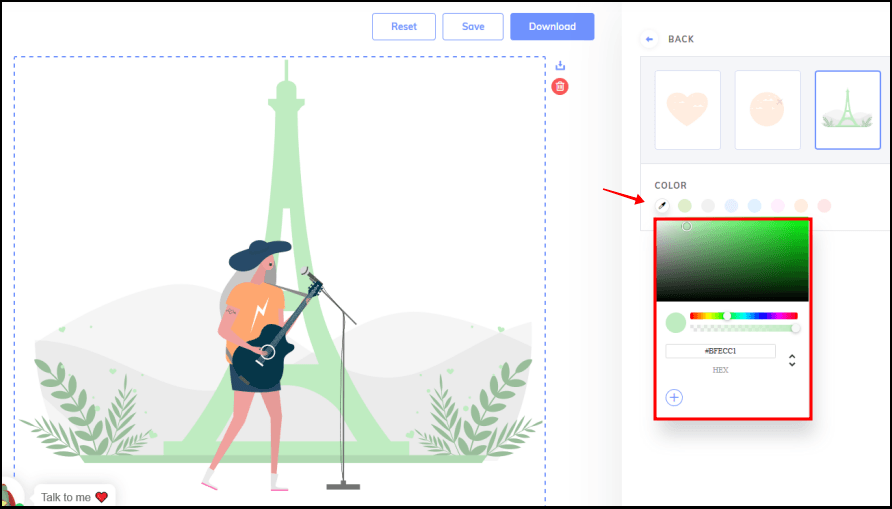
Task: Delete the selection with red trash icon
Action: click(560, 86)
